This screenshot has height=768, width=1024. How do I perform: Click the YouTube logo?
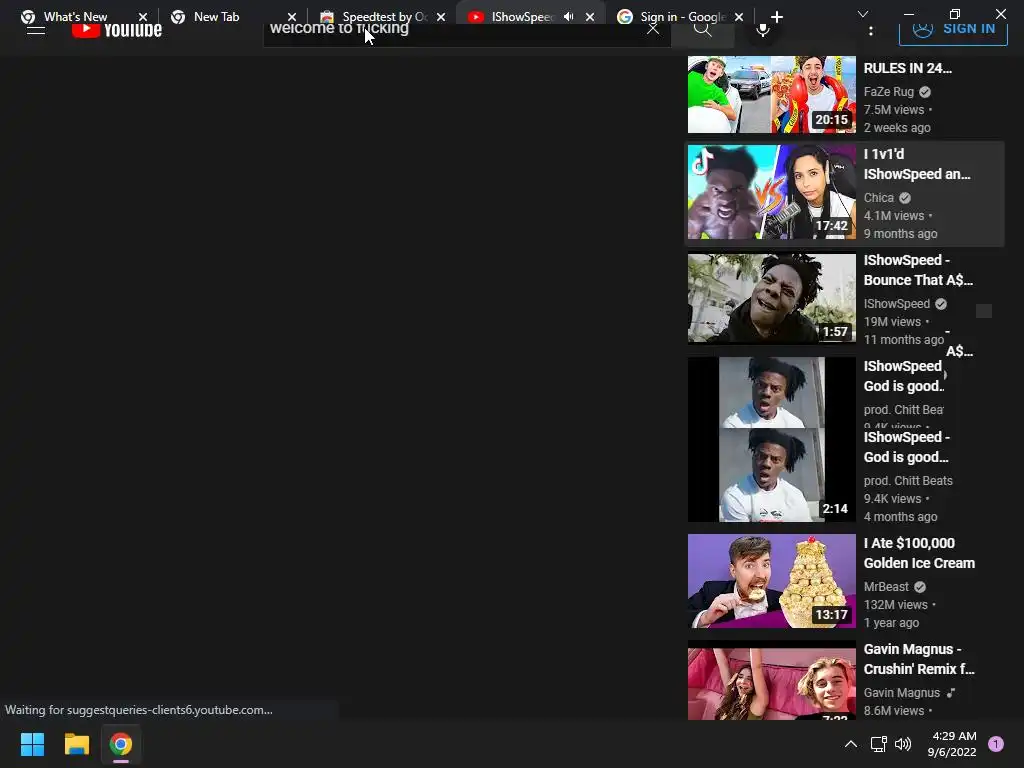click(117, 30)
